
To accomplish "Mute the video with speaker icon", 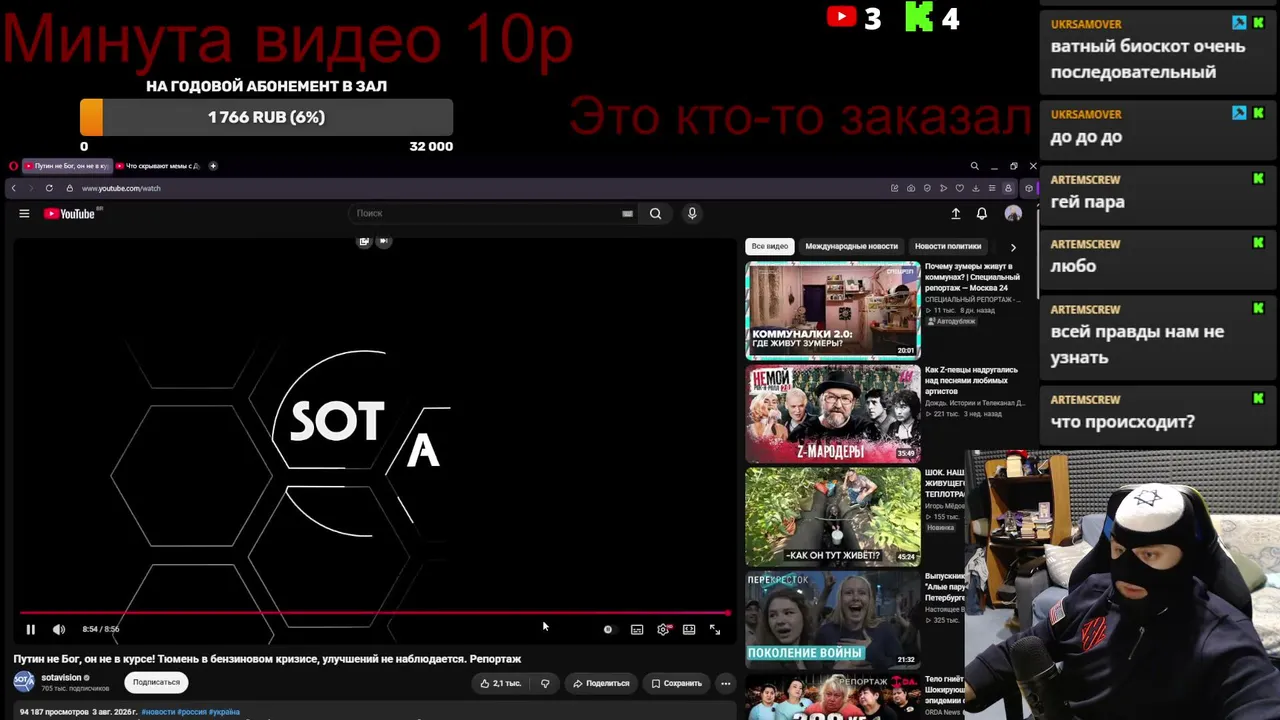I will 59,629.
